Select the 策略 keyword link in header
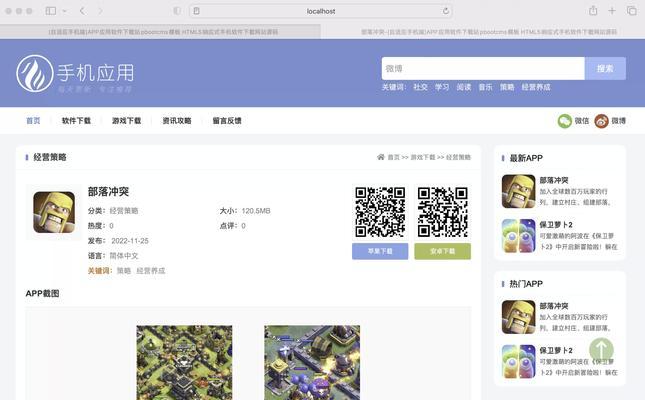This screenshot has width=645, height=400. 507,87
